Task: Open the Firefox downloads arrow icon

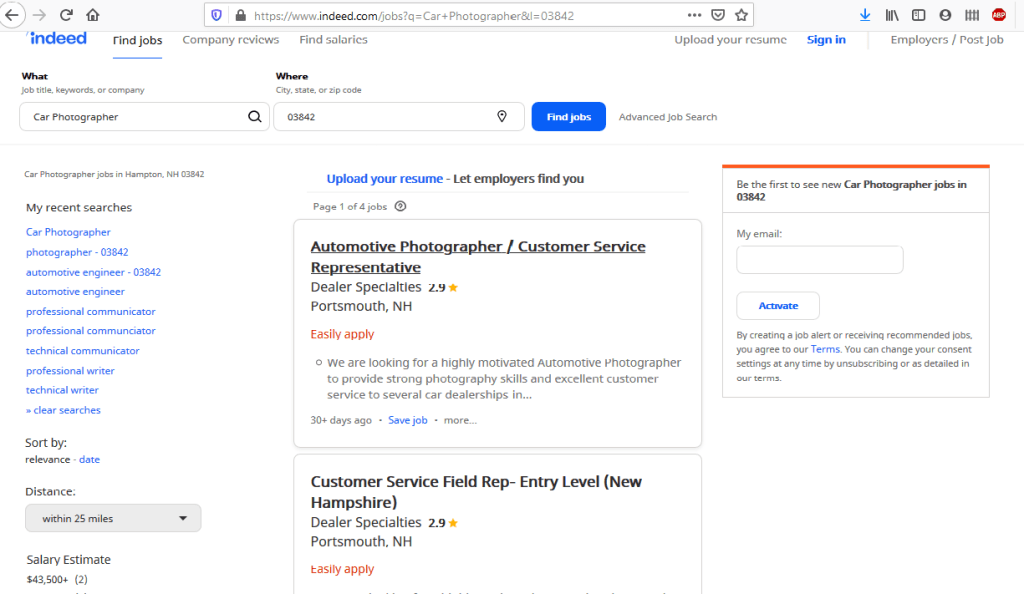Action: pos(865,15)
